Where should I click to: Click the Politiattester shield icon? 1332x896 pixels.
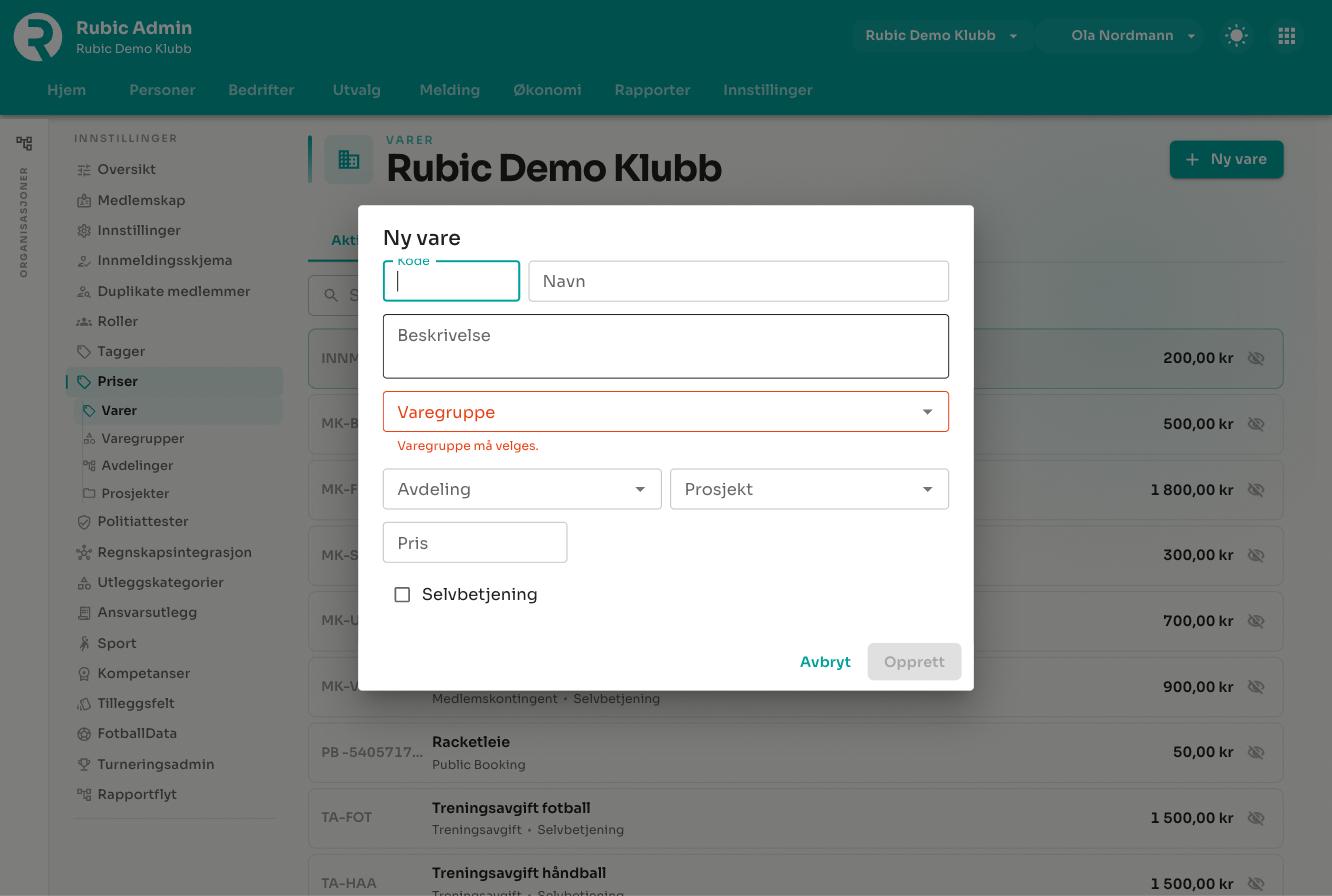click(x=84, y=522)
